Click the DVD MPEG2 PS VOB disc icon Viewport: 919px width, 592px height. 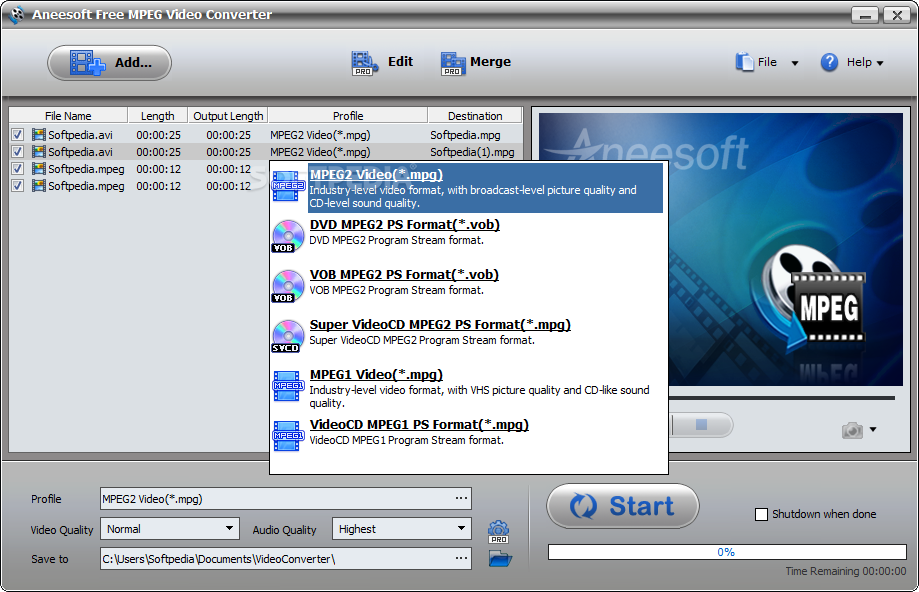pyautogui.click(x=288, y=236)
